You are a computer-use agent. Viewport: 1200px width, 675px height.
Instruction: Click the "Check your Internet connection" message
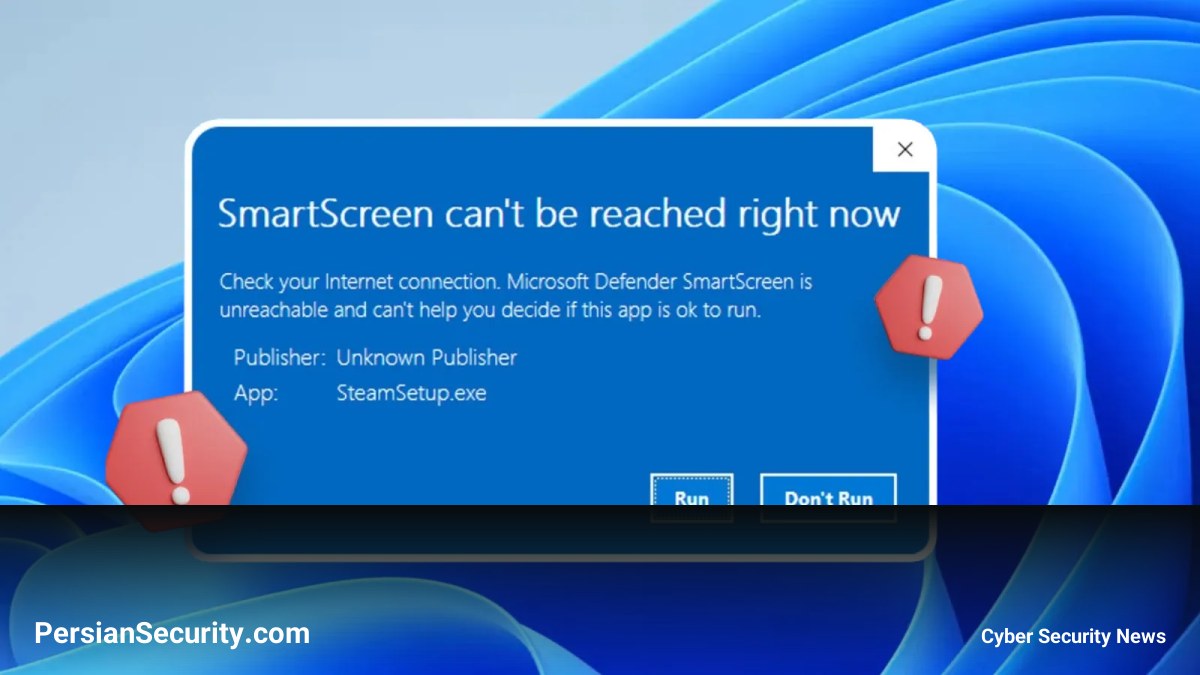coord(516,296)
